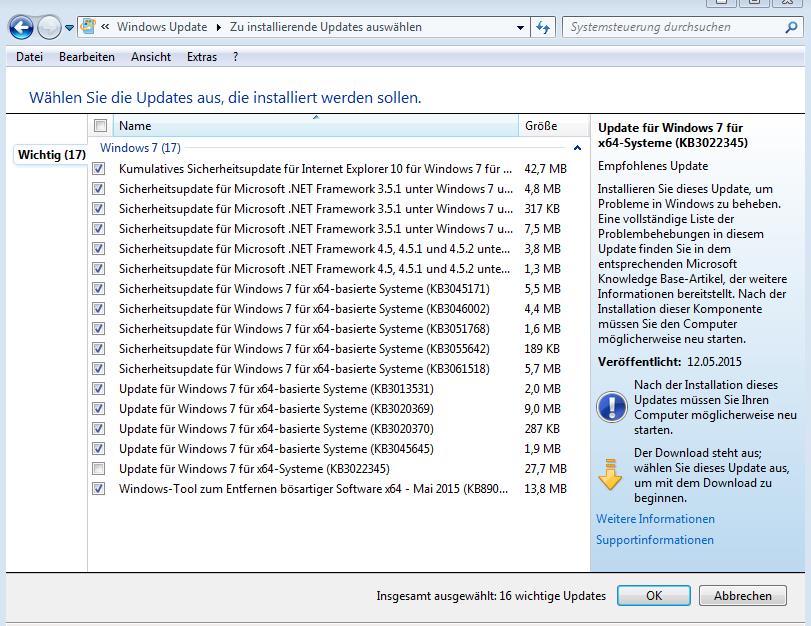Select Windows Update breadcrumb segment
The height and width of the screenshot is (626, 811).
(162, 27)
